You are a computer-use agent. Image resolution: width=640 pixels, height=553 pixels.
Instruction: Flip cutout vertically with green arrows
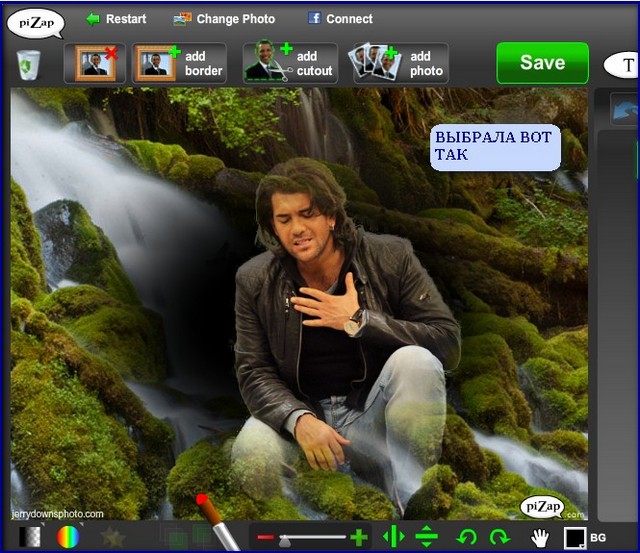click(427, 536)
